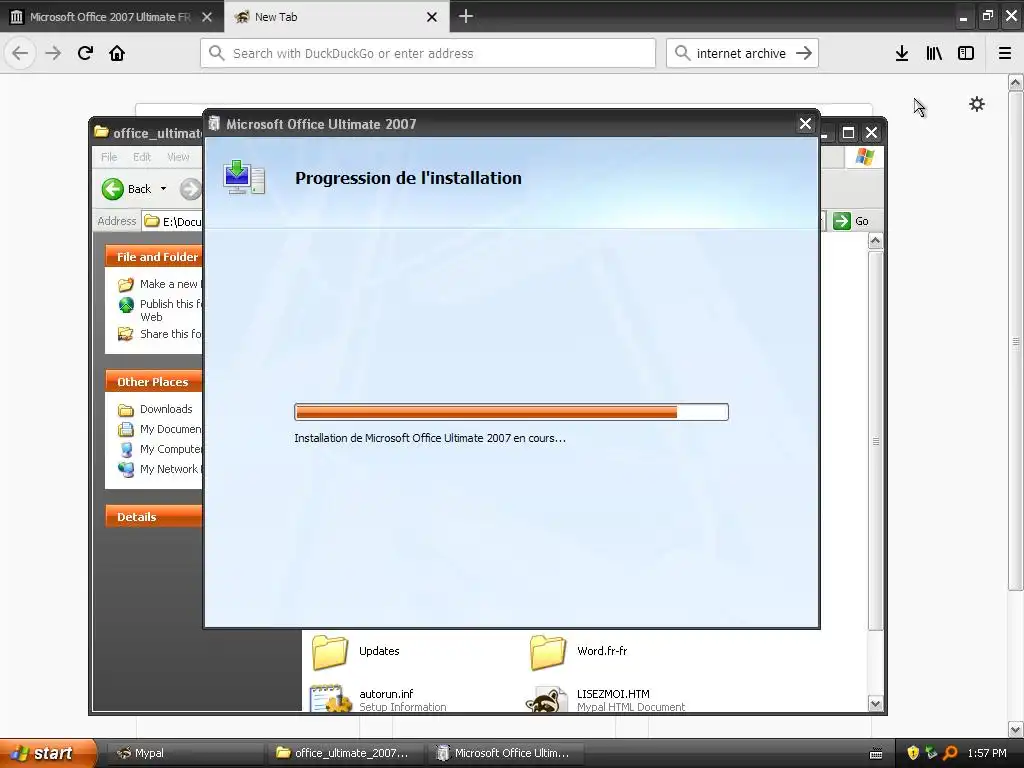Open New Tab settings gear
The width and height of the screenshot is (1024, 768).
pyautogui.click(x=976, y=104)
